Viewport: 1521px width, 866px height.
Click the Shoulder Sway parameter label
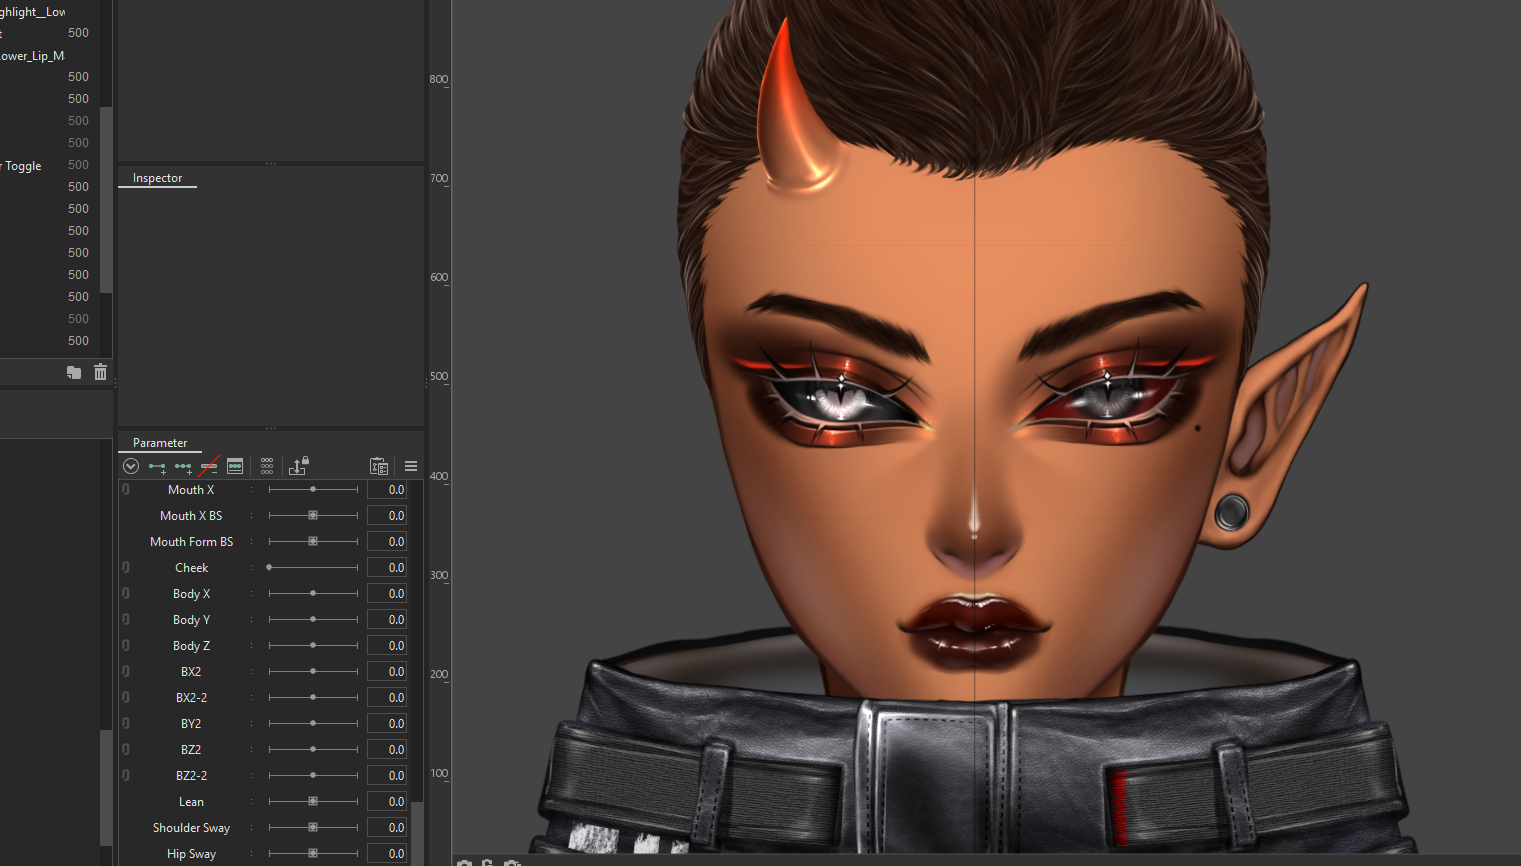tap(191, 828)
